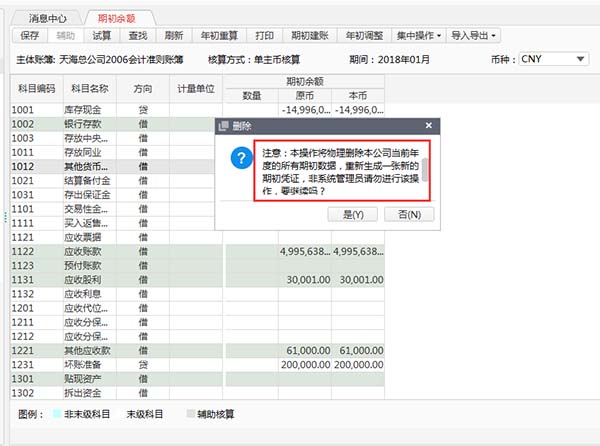Click 期初建账 toolbar button
600x446 pixels.
(310, 36)
